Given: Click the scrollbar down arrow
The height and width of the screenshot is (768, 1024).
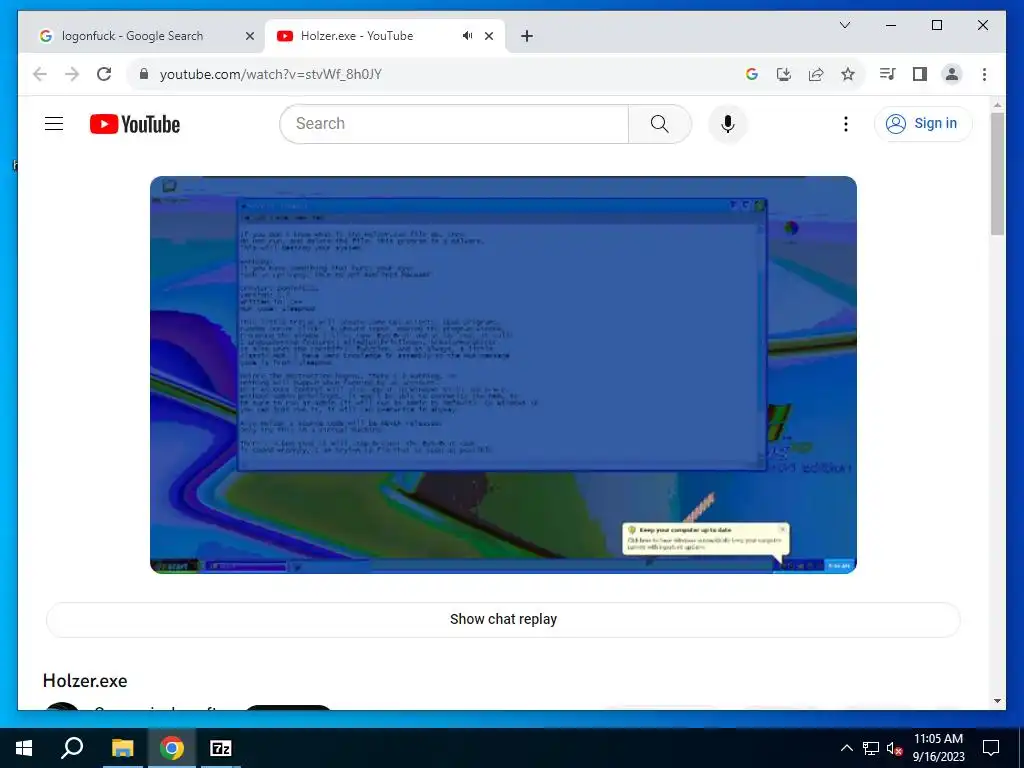Looking at the screenshot, I should [997, 701].
